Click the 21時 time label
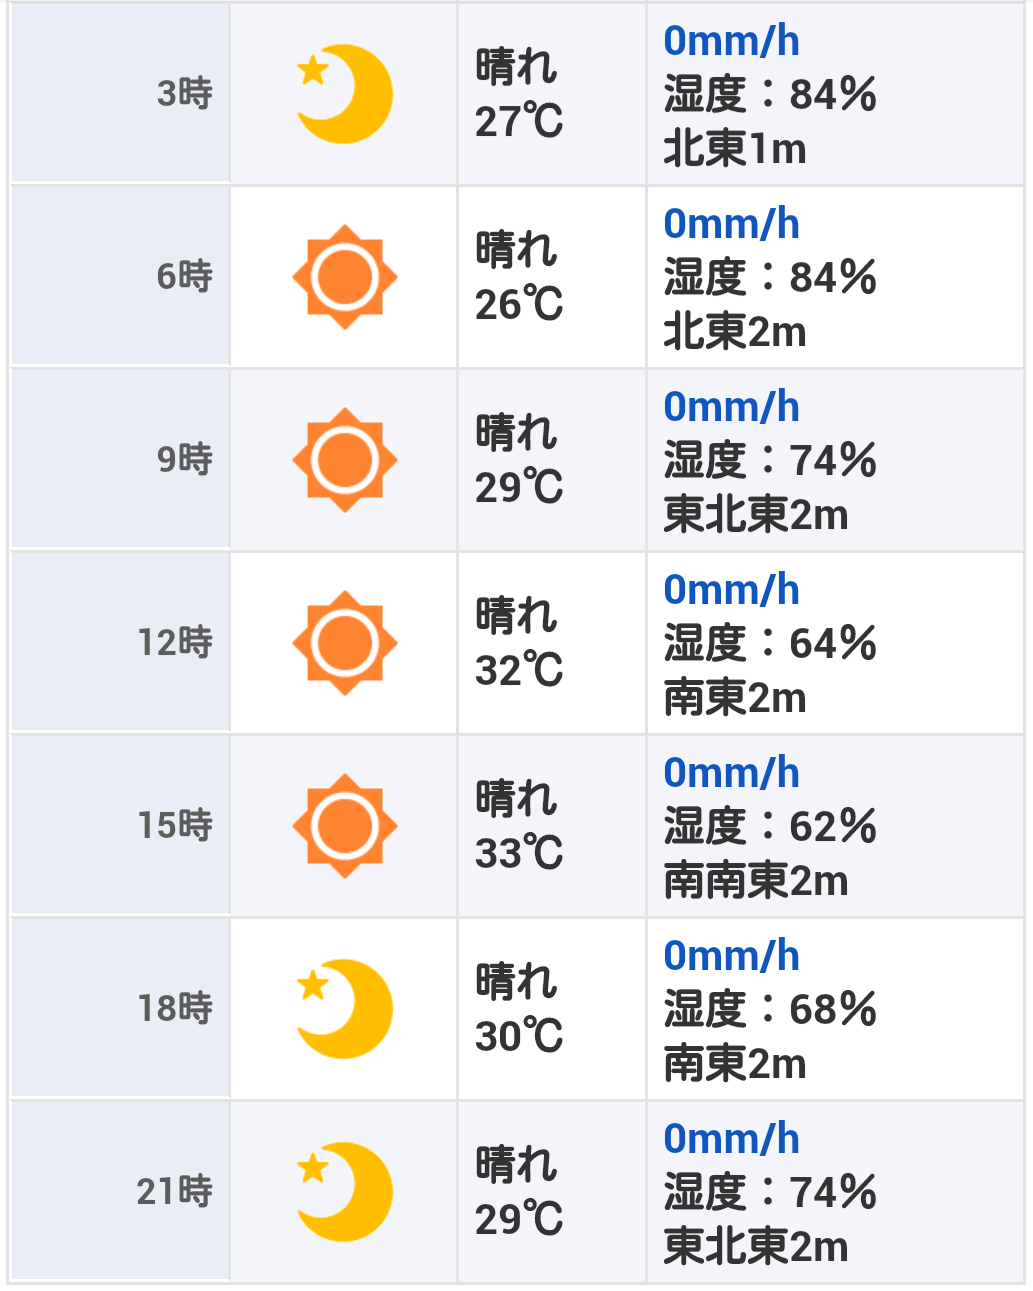The width and height of the screenshot is (1033, 1291). click(175, 1191)
